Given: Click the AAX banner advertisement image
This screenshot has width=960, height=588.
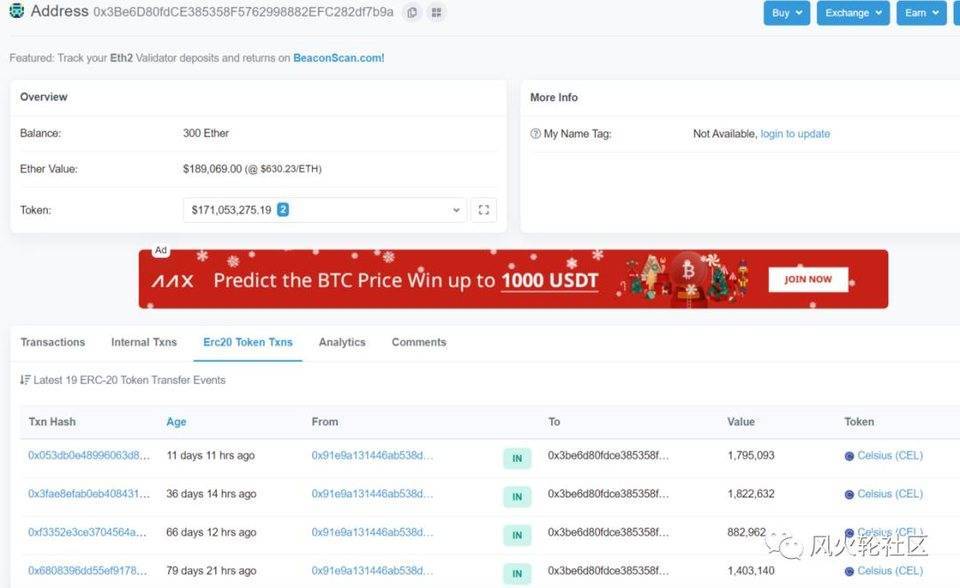Looking at the screenshot, I should [x=513, y=279].
